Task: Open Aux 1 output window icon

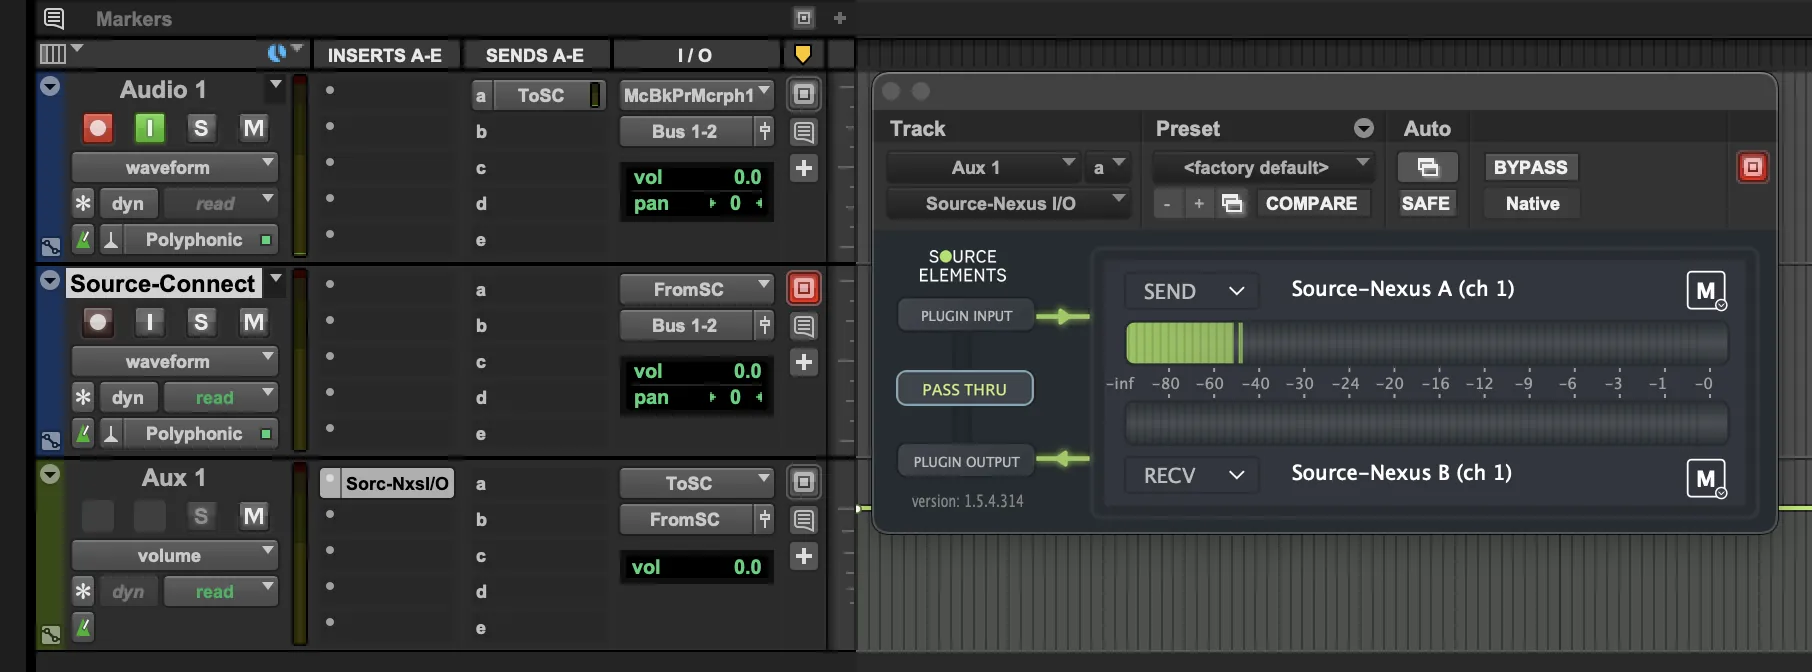Action: pyautogui.click(x=803, y=482)
